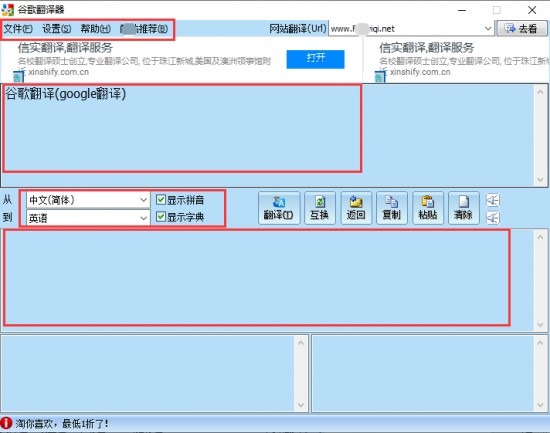Paste text with the 粘贴 button
This screenshot has height=433, width=550.
(428, 208)
